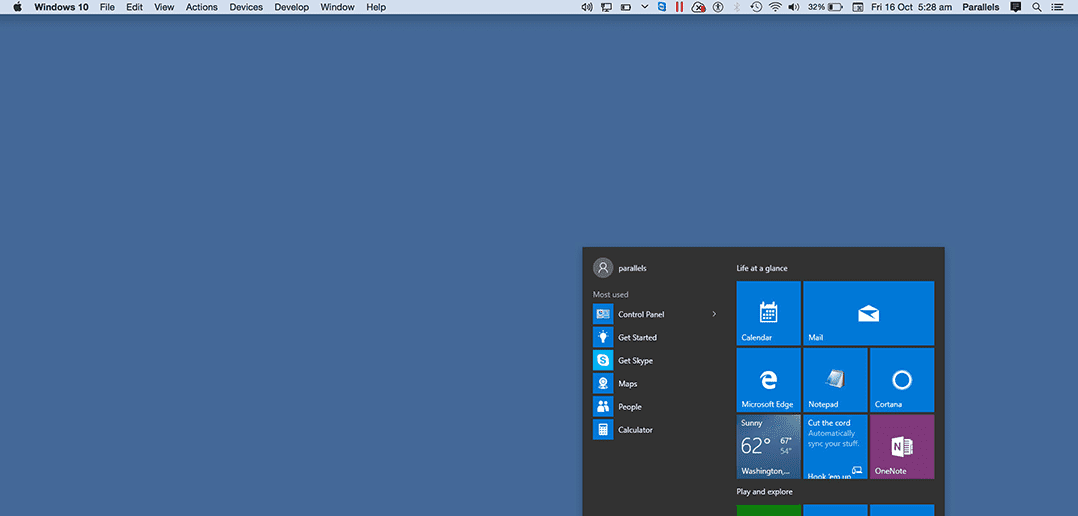
Task: Click the cloud sync error icon
Action: pos(698,7)
